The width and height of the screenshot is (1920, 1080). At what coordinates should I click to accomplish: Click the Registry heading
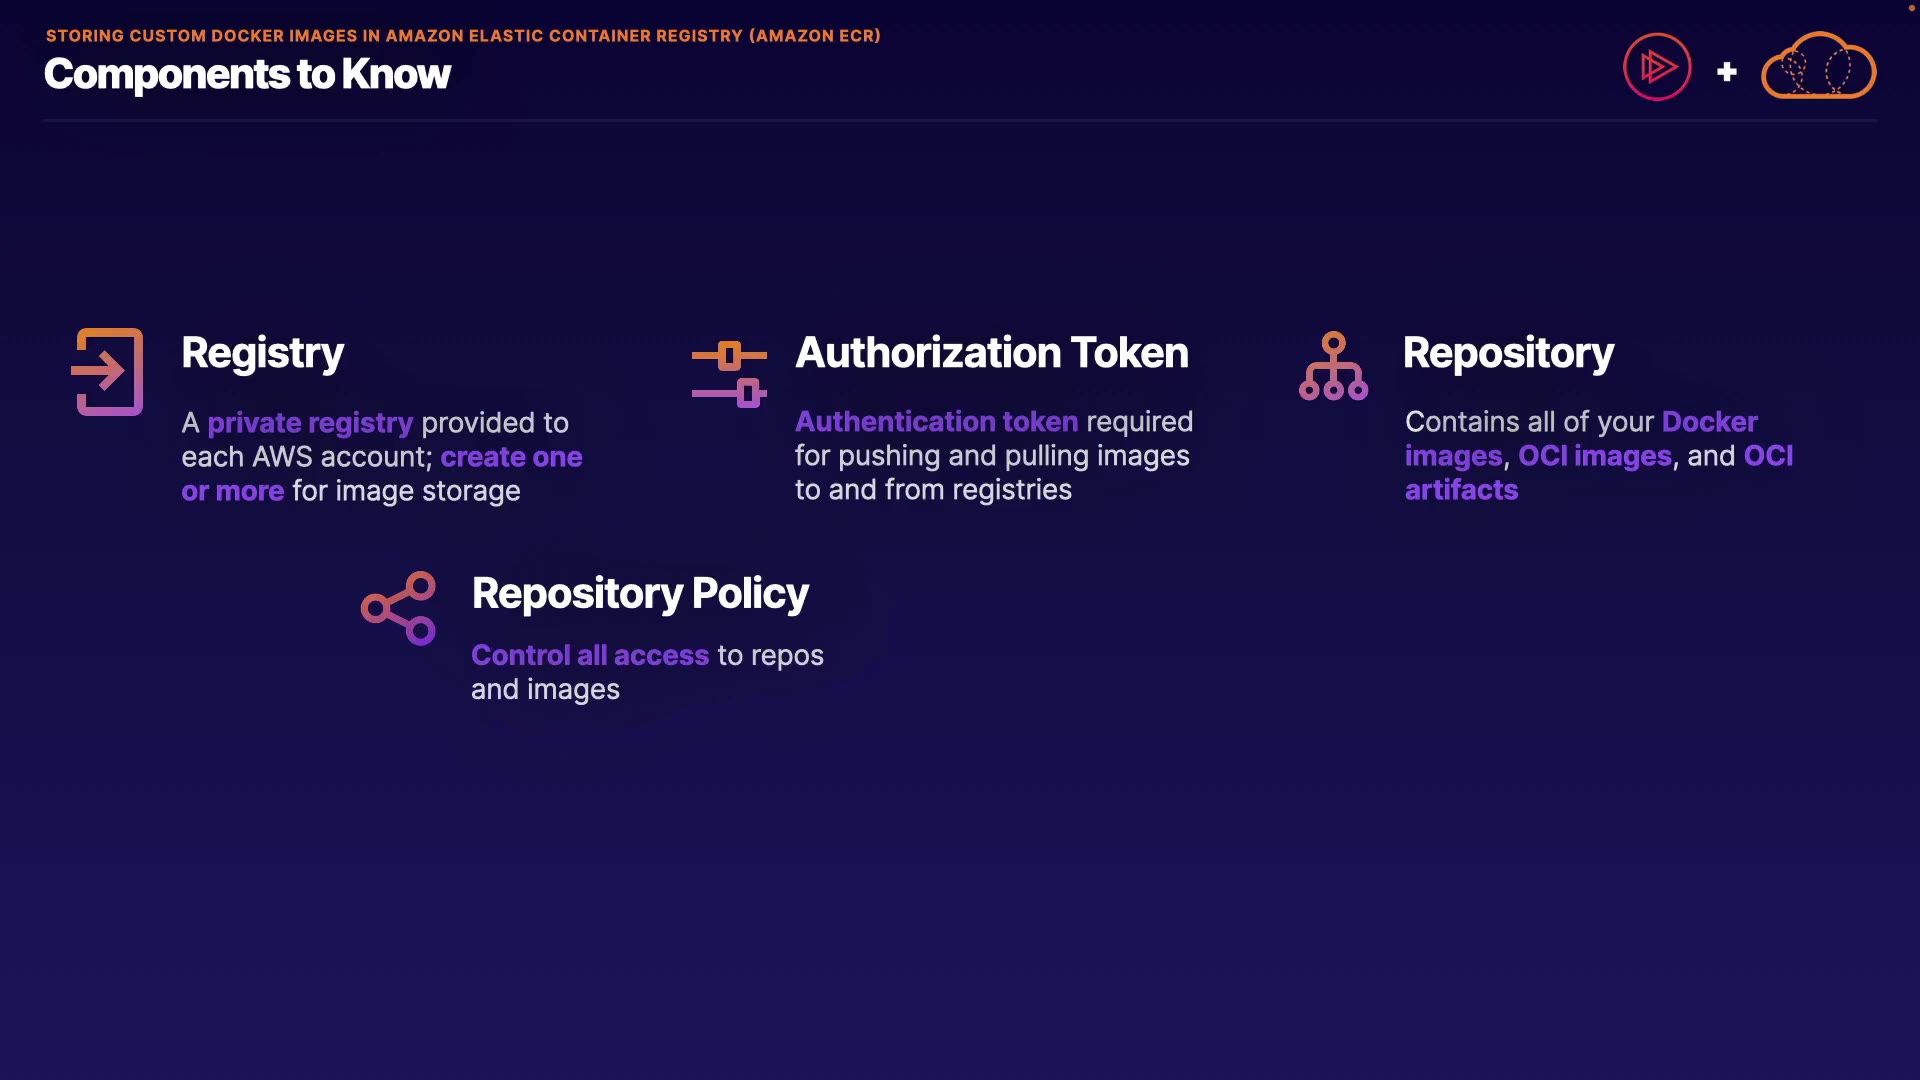[x=262, y=353]
